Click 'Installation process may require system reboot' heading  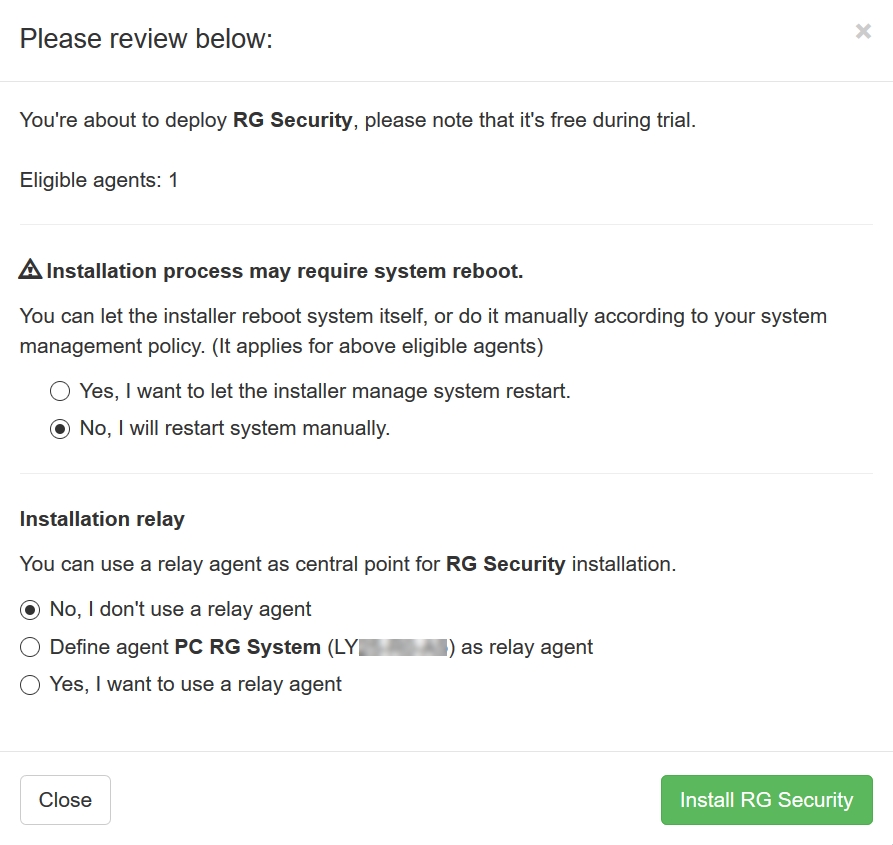285,271
